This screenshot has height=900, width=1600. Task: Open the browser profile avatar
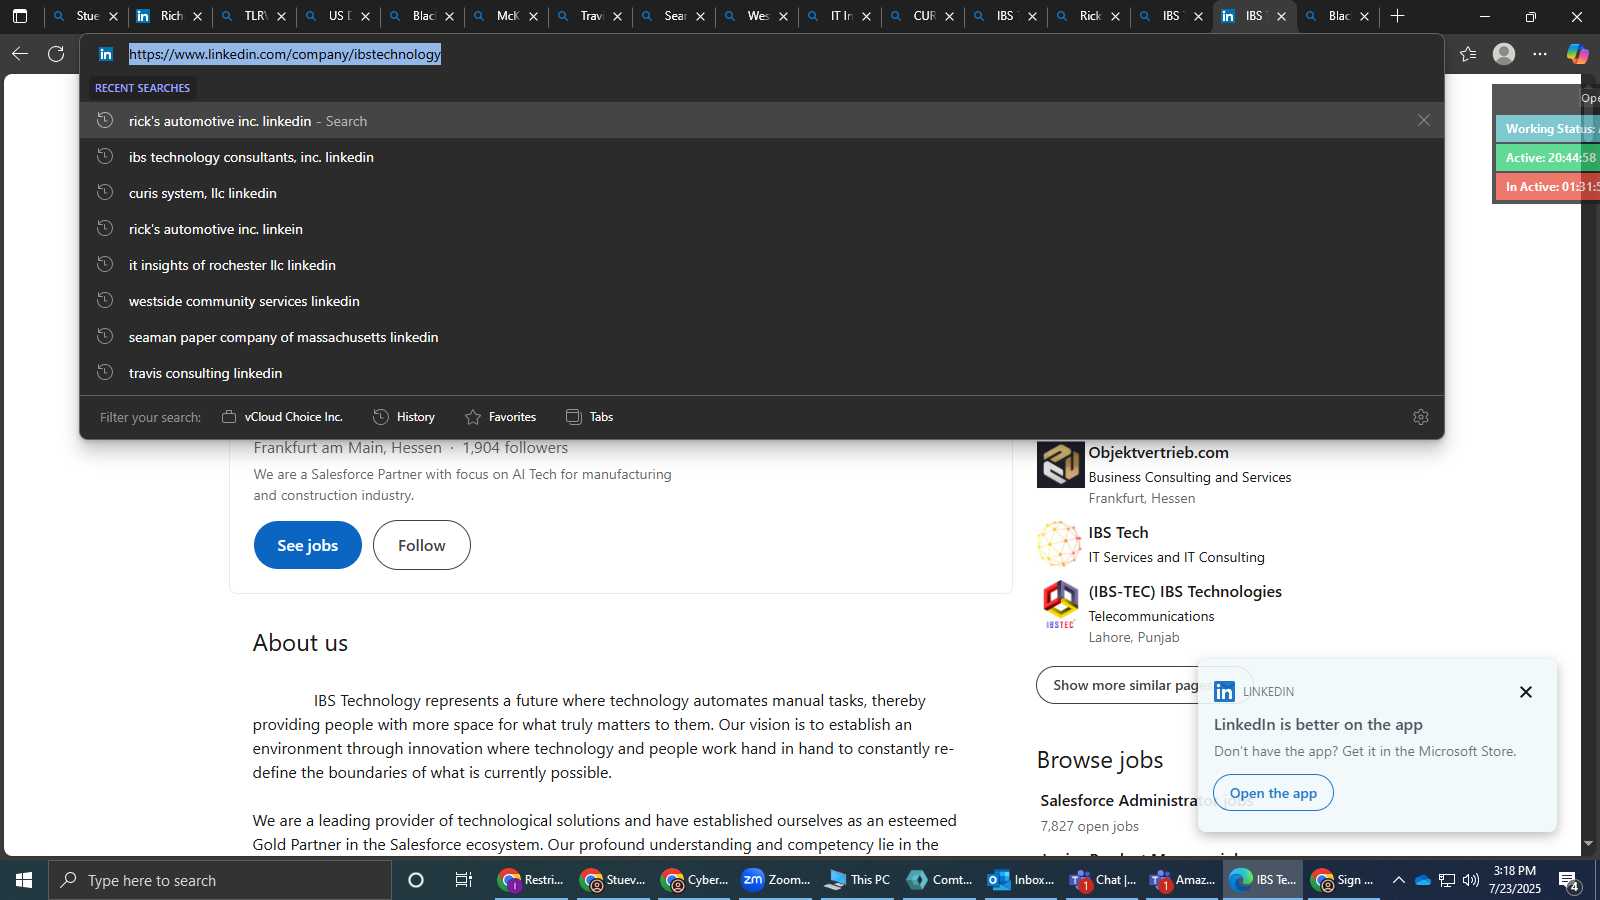[1504, 54]
